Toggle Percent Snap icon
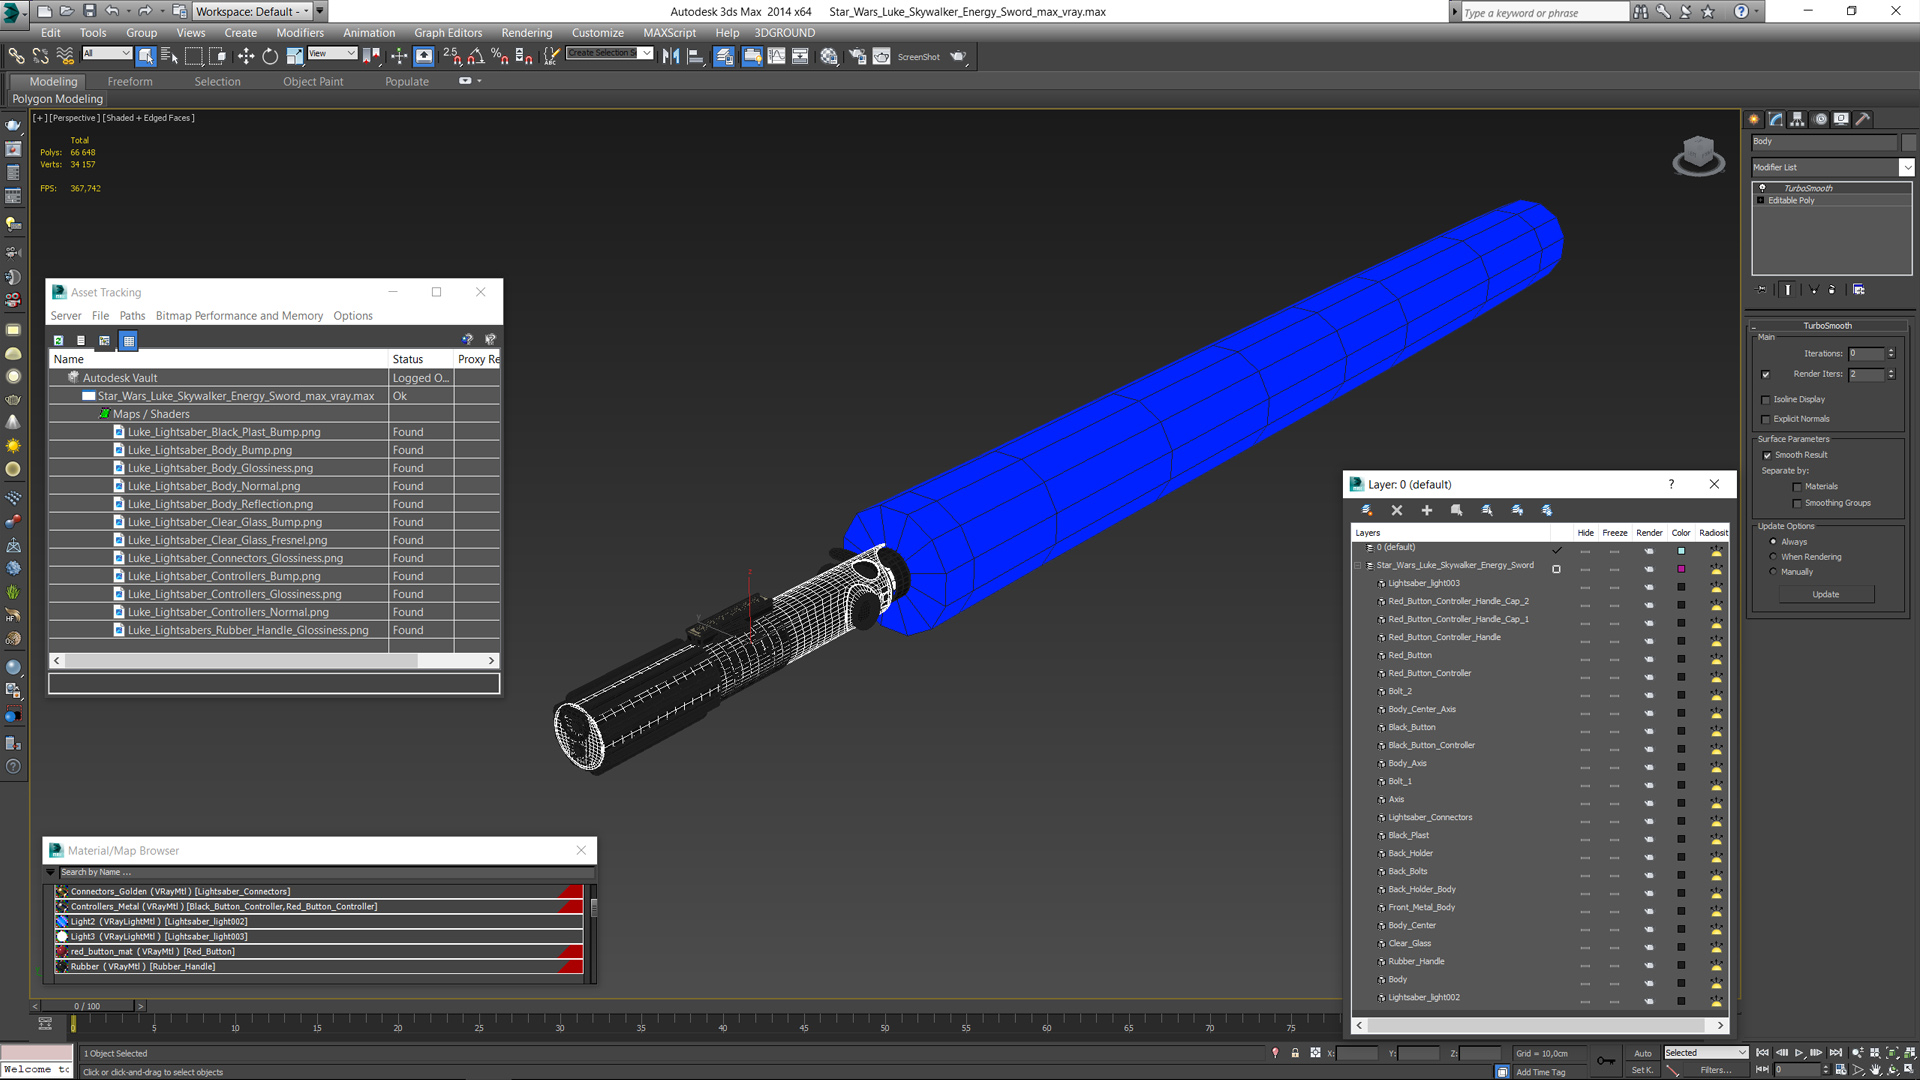Screen dimensions: 1920x1080 click(x=499, y=57)
